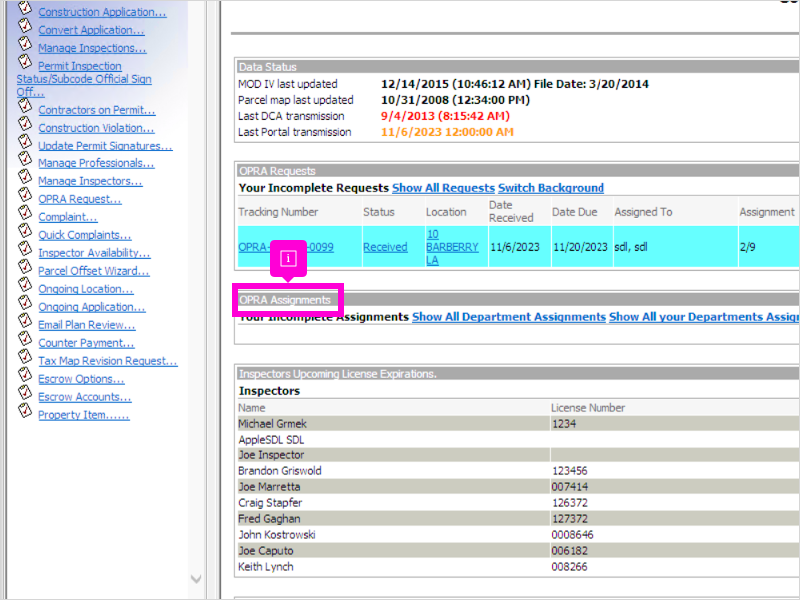Select inspector Joe Marretta row
The width and height of the screenshot is (800, 600).
tap(518, 487)
